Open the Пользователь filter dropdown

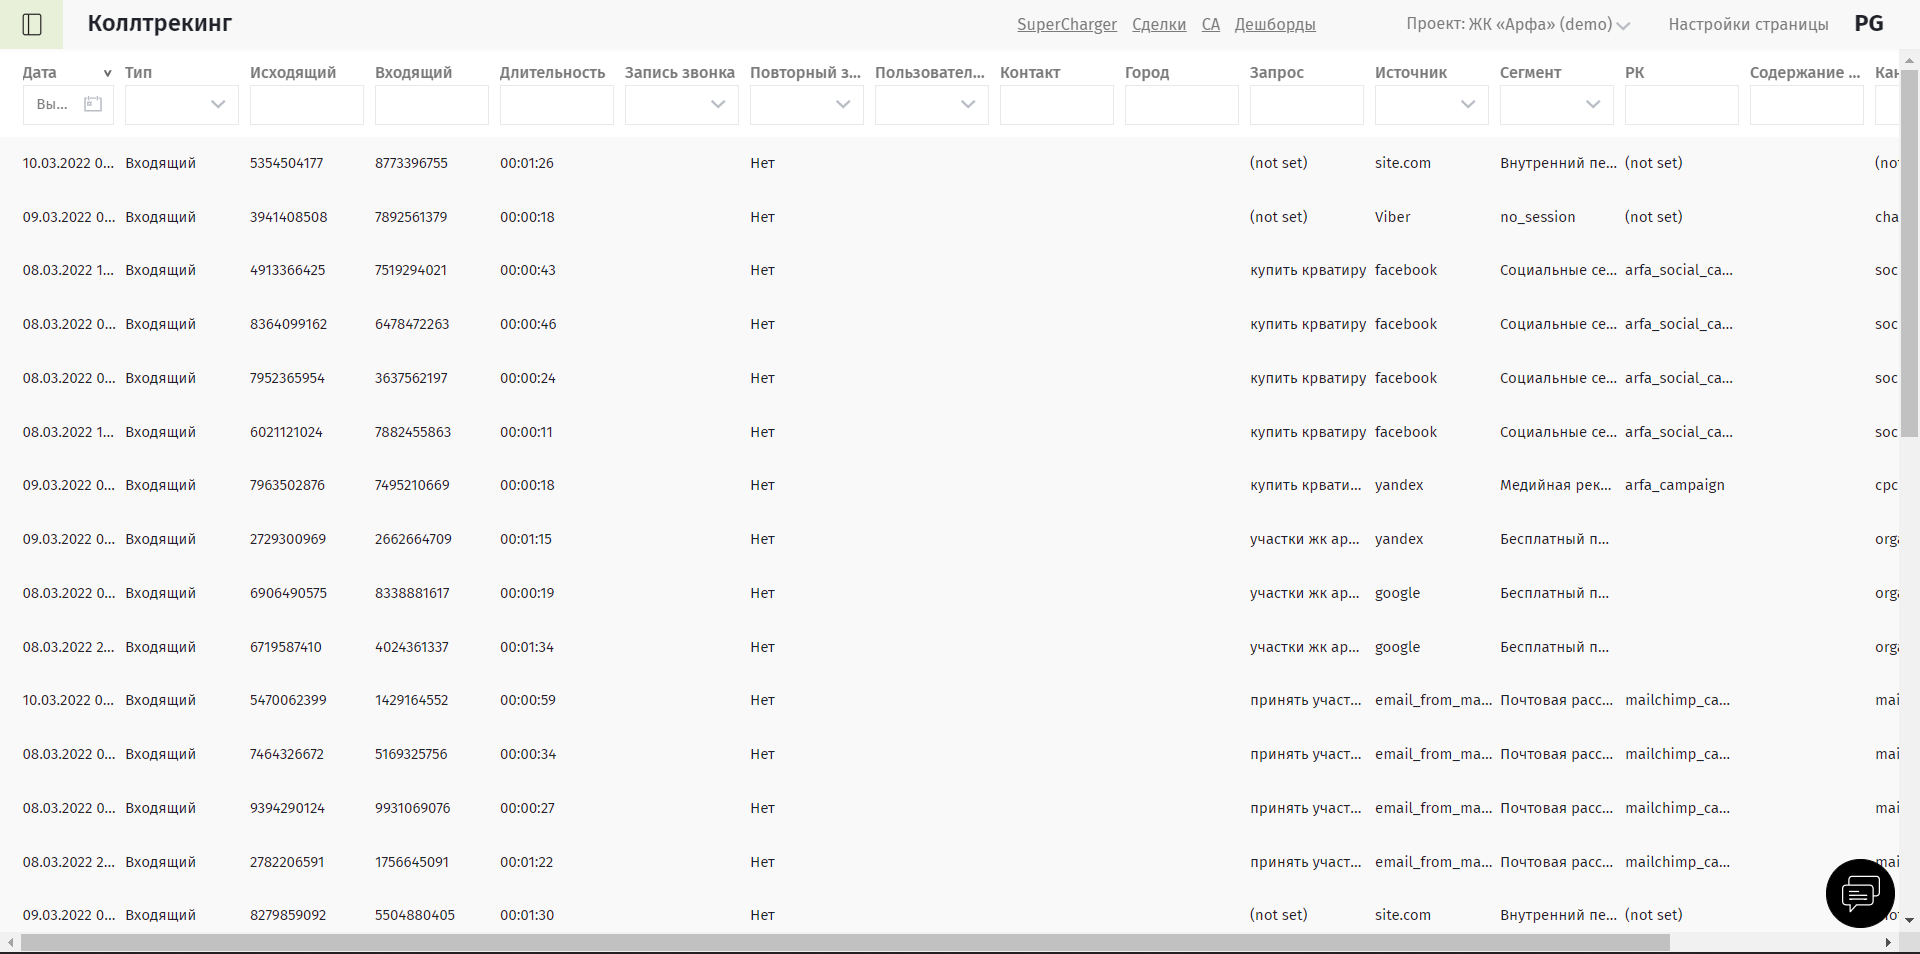[968, 104]
